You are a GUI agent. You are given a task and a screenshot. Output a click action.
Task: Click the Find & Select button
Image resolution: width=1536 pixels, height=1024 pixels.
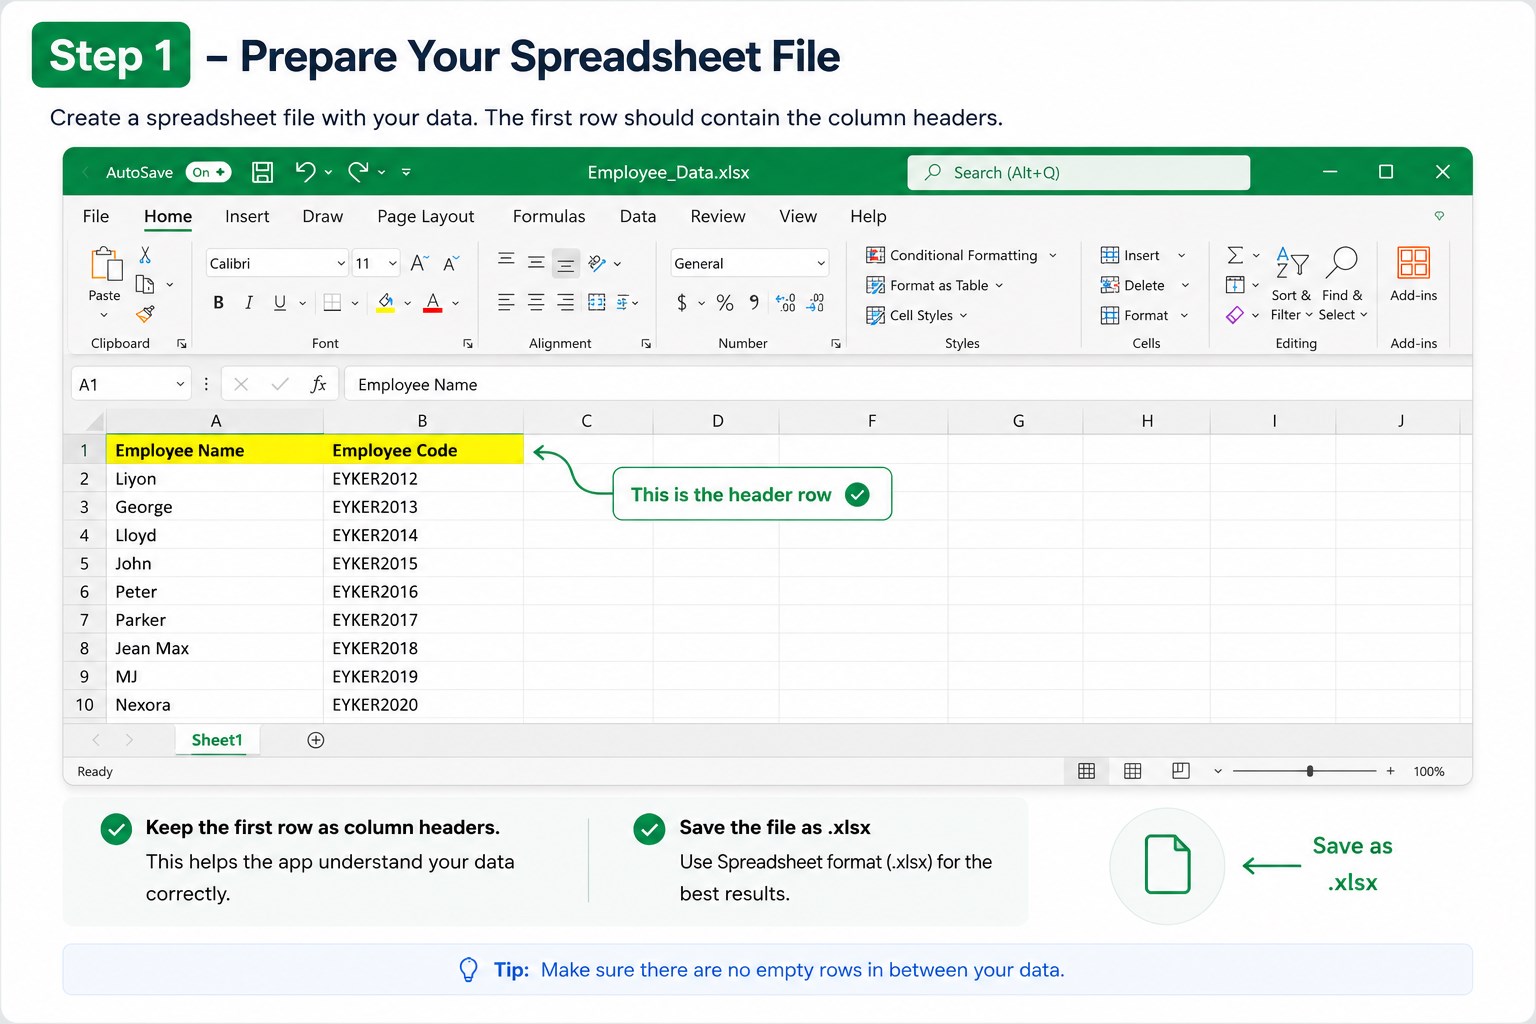point(1343,285)
